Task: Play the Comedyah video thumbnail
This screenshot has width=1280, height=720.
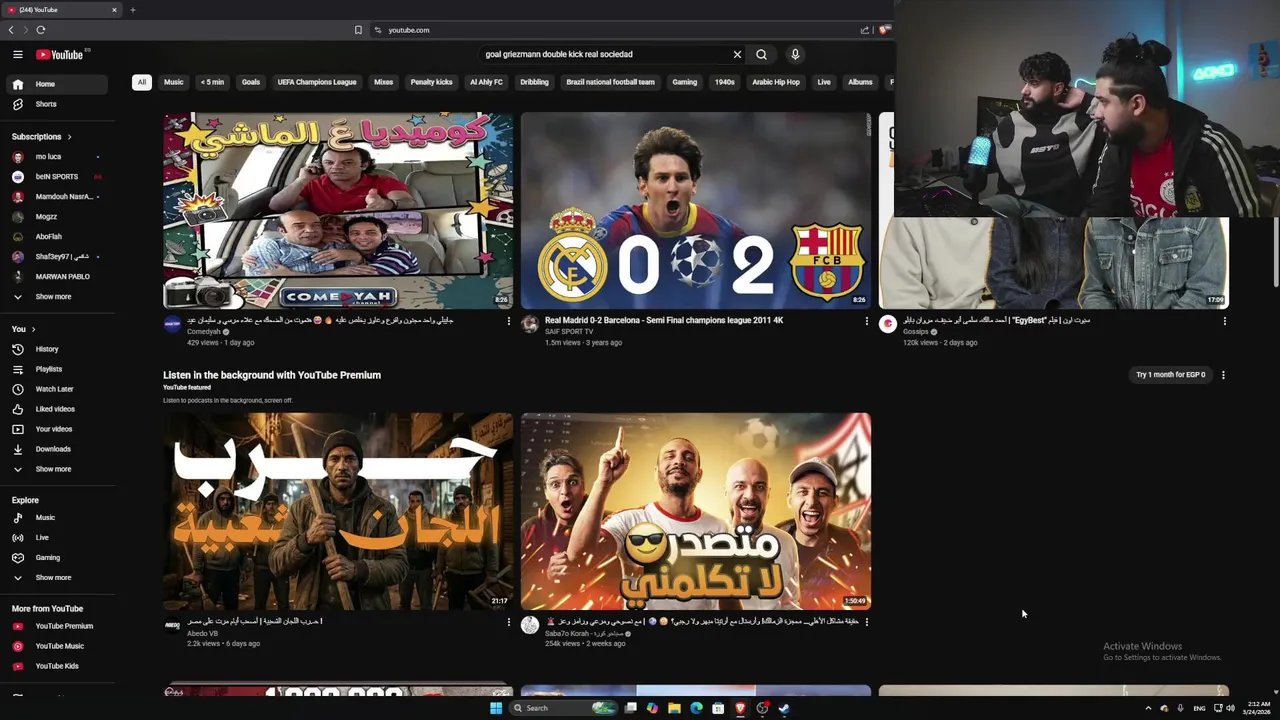Action: (338, 210)
